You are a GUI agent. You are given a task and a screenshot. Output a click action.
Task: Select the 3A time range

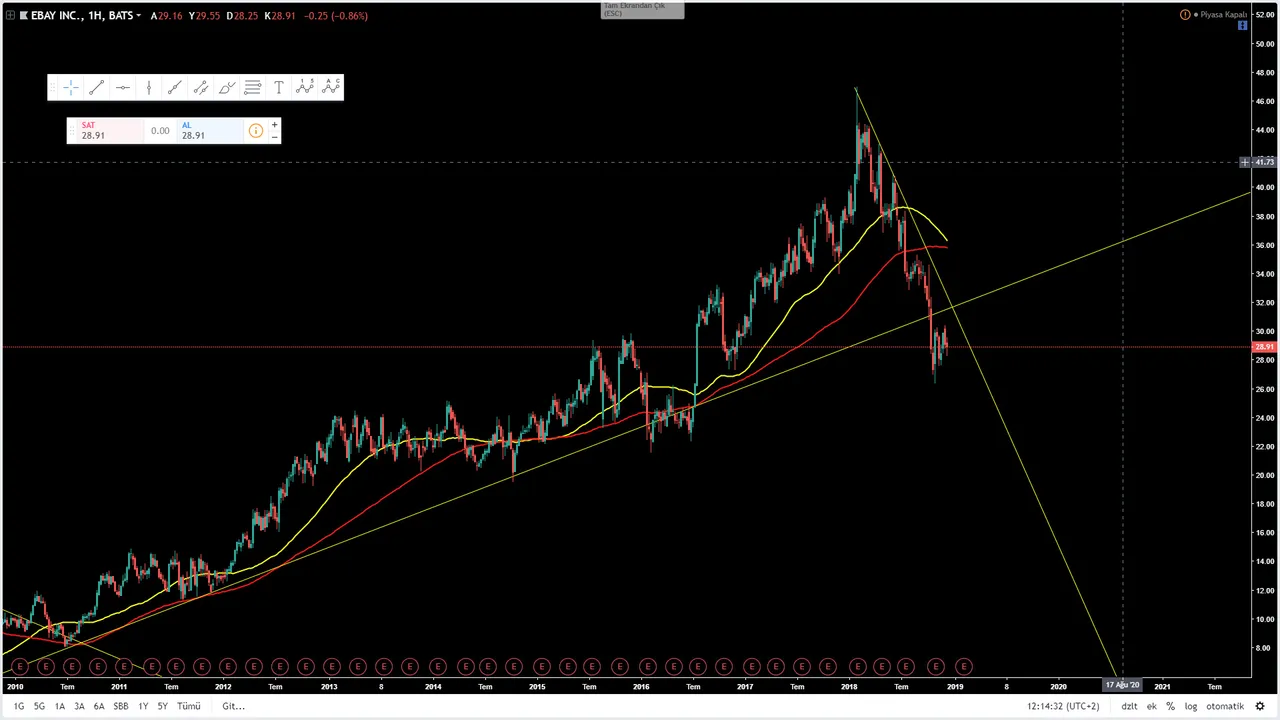pos(79,706)
